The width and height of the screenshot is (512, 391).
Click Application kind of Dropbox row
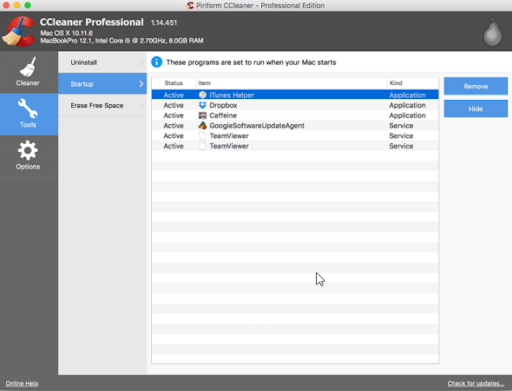point(407,105)
